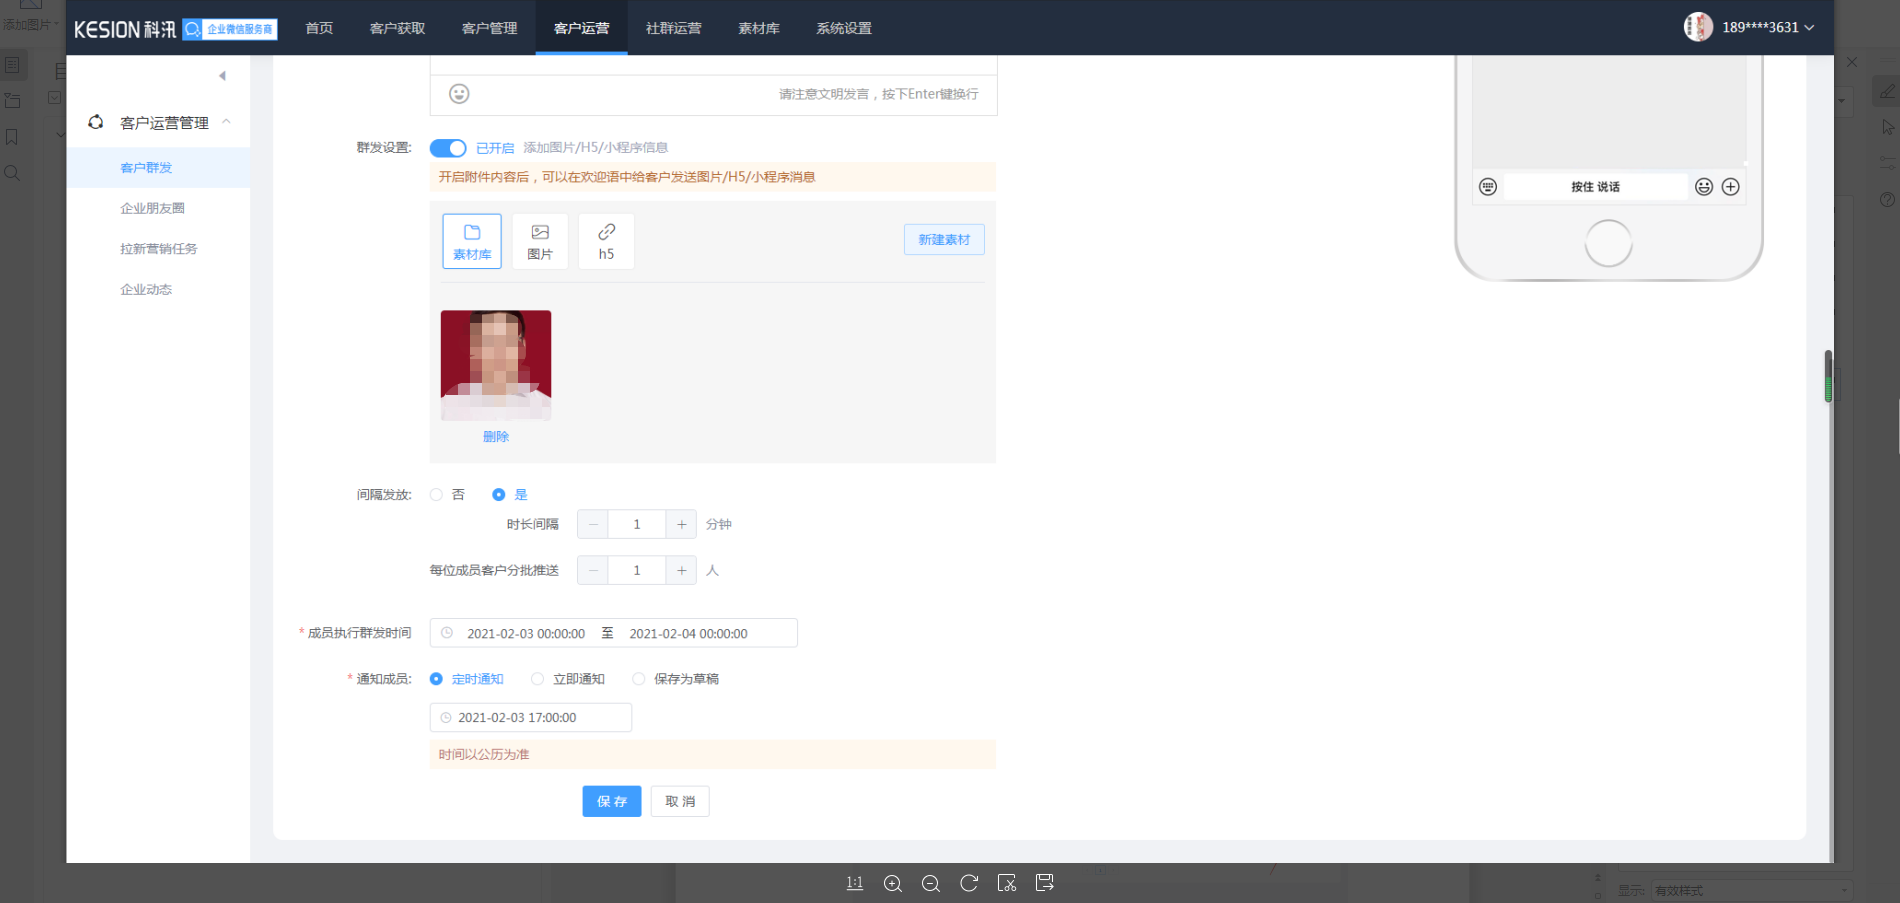This screenshot has width=1900, height=903.
Task: Click zoom out magnifier in viewer toolbar
Action: [931, 883]
